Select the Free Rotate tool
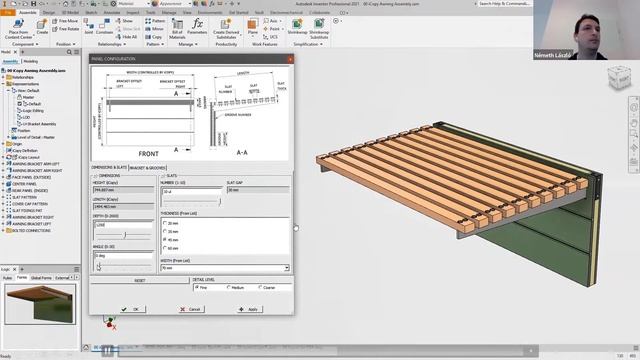The height and width of the screenshot is (360, 640). pos(65,29)
